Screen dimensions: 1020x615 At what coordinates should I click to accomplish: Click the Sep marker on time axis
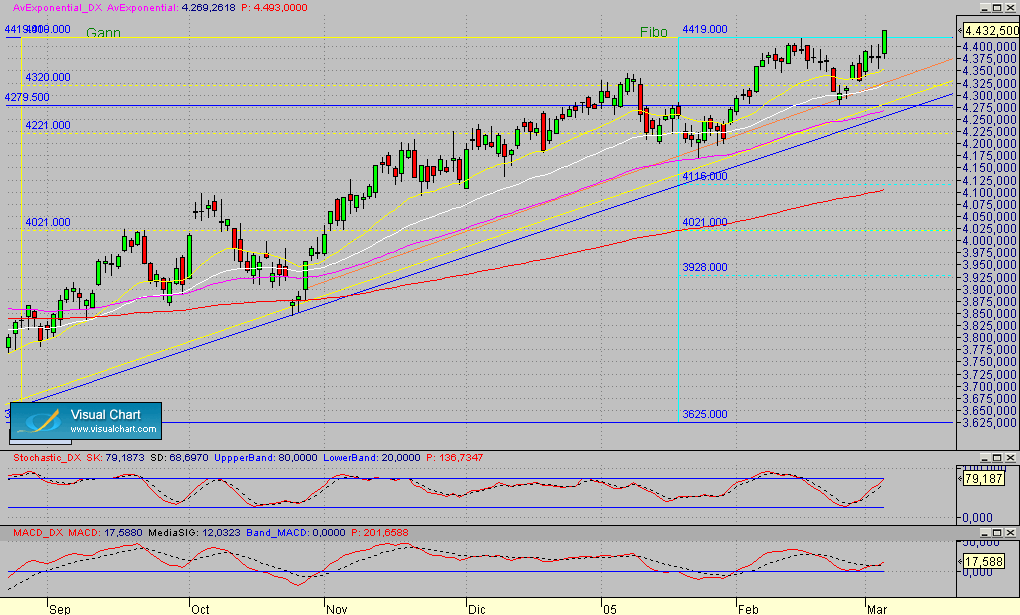59,609
